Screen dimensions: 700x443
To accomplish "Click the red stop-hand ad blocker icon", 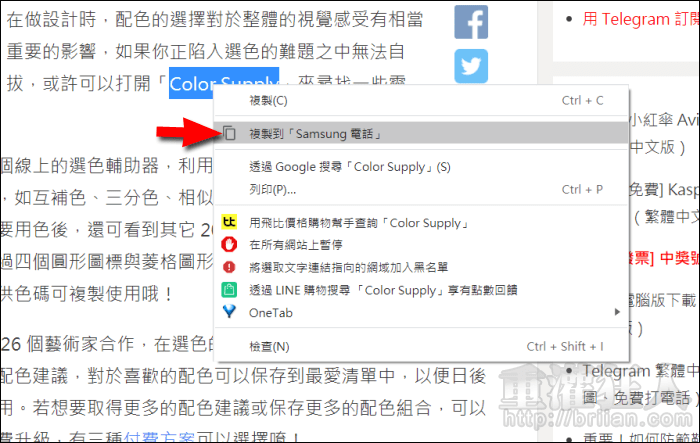I will 229,244.
